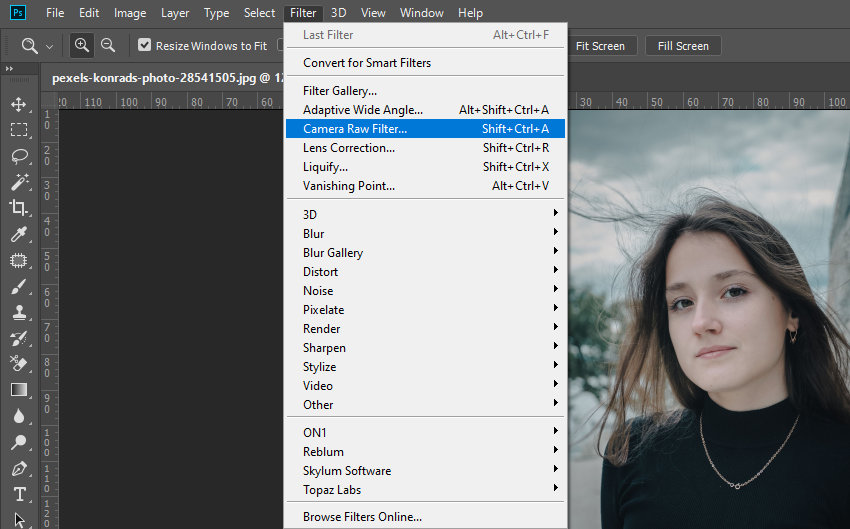This screenshot has height=529, width=850.
Task: Open the Skylum Software submenu
Action: 426,470
